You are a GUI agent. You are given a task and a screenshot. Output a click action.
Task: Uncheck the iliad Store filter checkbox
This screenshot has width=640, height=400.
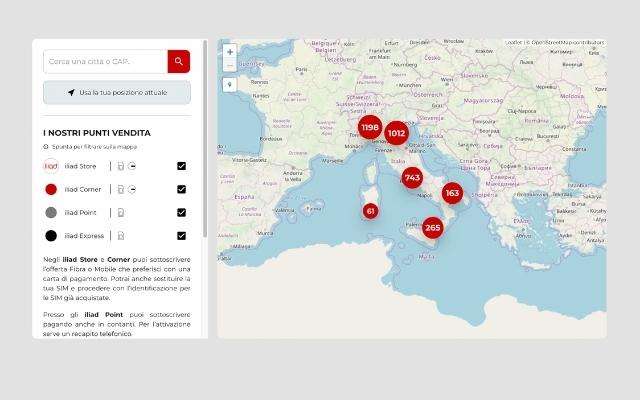pos(182,166)
